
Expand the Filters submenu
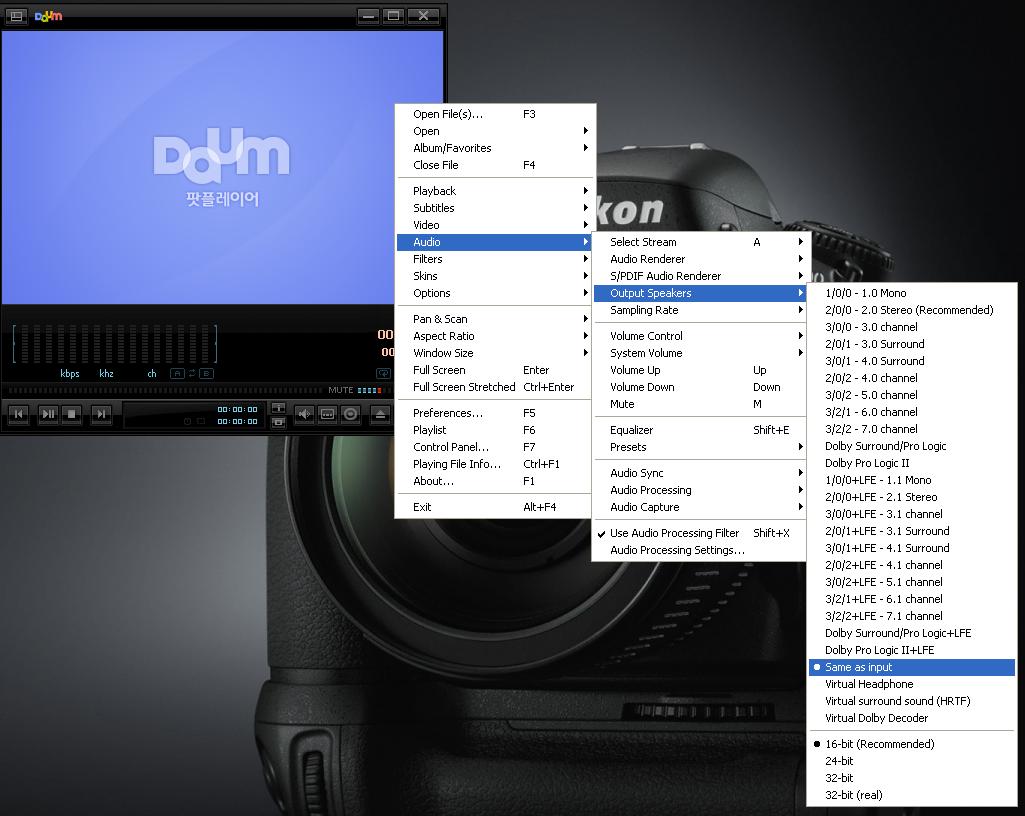[x=496, y=259]
